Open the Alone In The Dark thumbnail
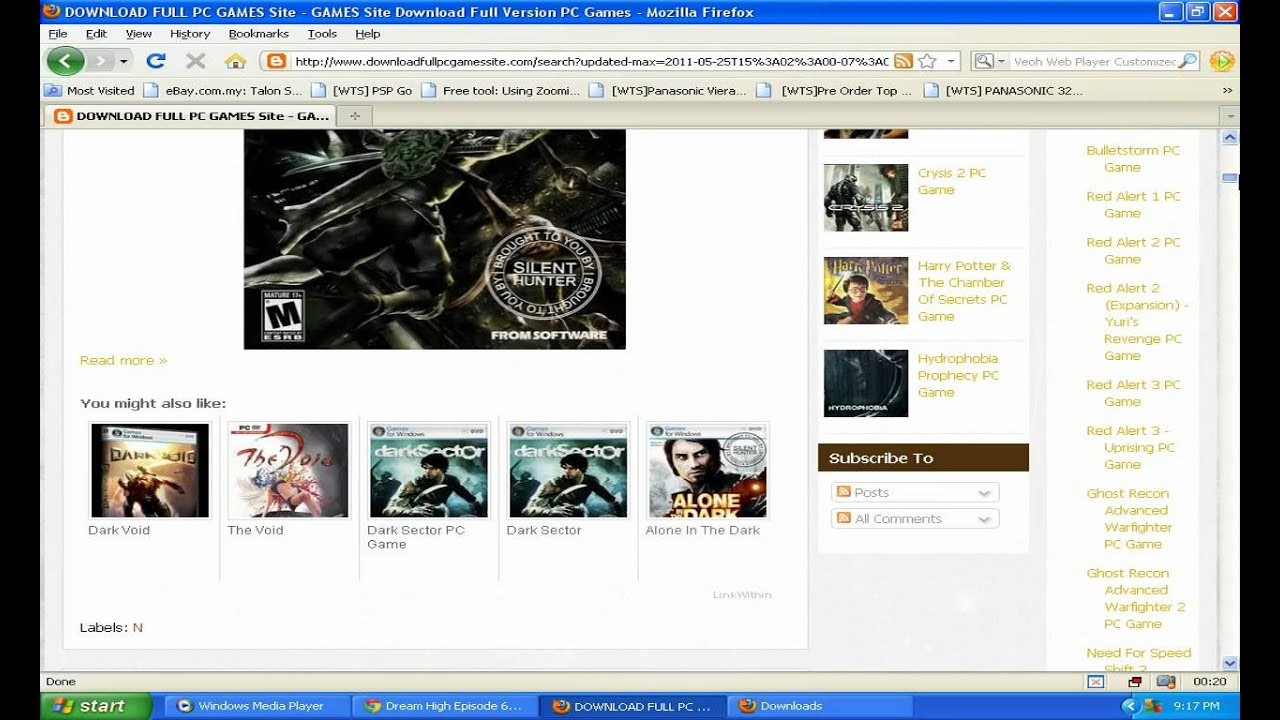This screenshot has height=720, width=1280. pyautogui.click(x=707, y=470)
